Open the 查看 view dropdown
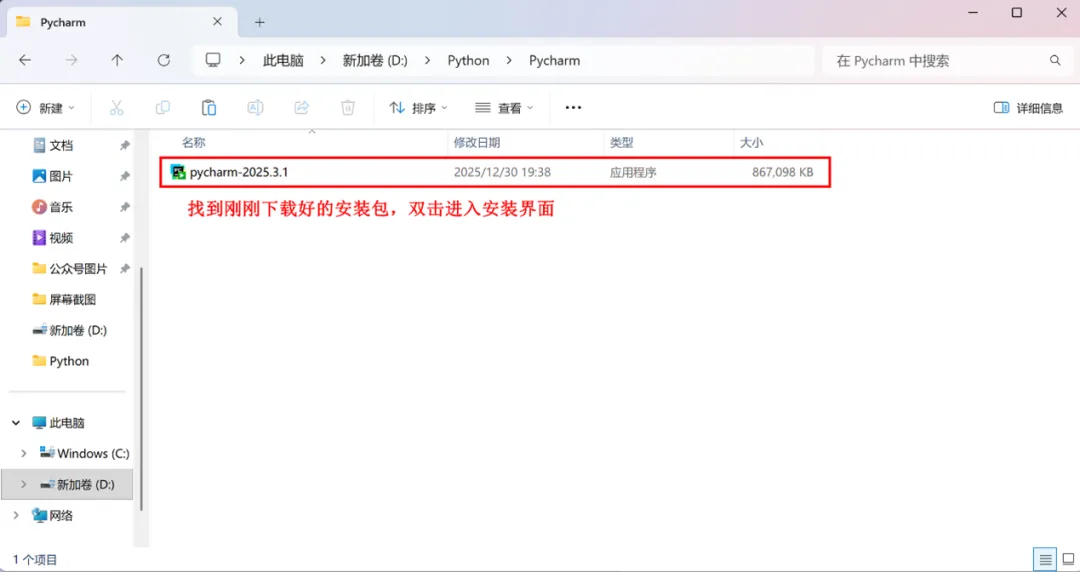 pyautogui.click(x=504, y=108)
